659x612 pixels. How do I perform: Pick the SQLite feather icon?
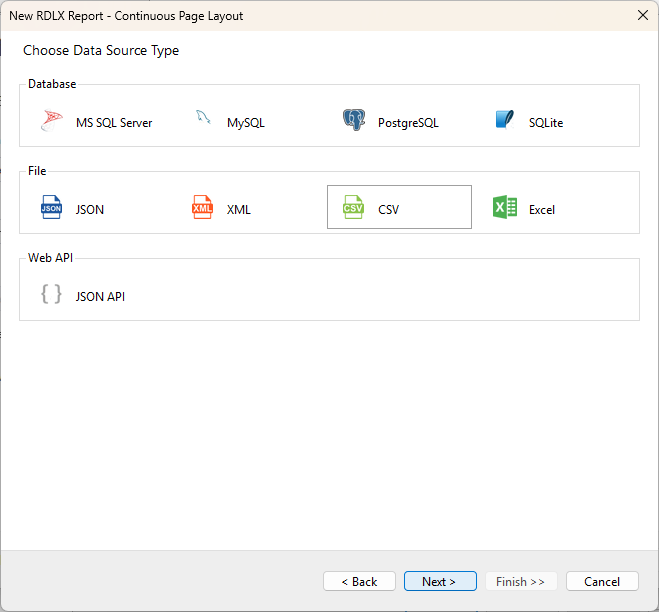[x=504, y=121]
